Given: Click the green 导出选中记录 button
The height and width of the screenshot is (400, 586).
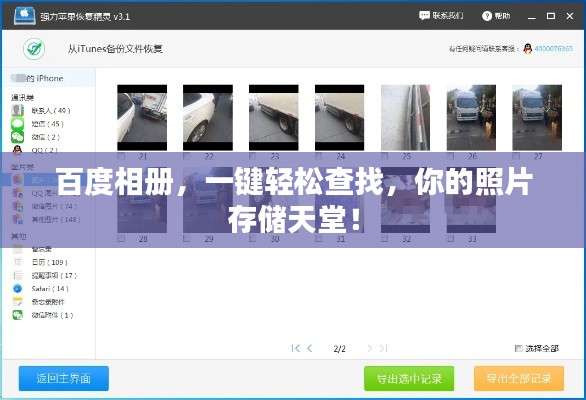Looking at the screenshot, I should point(409,378).
